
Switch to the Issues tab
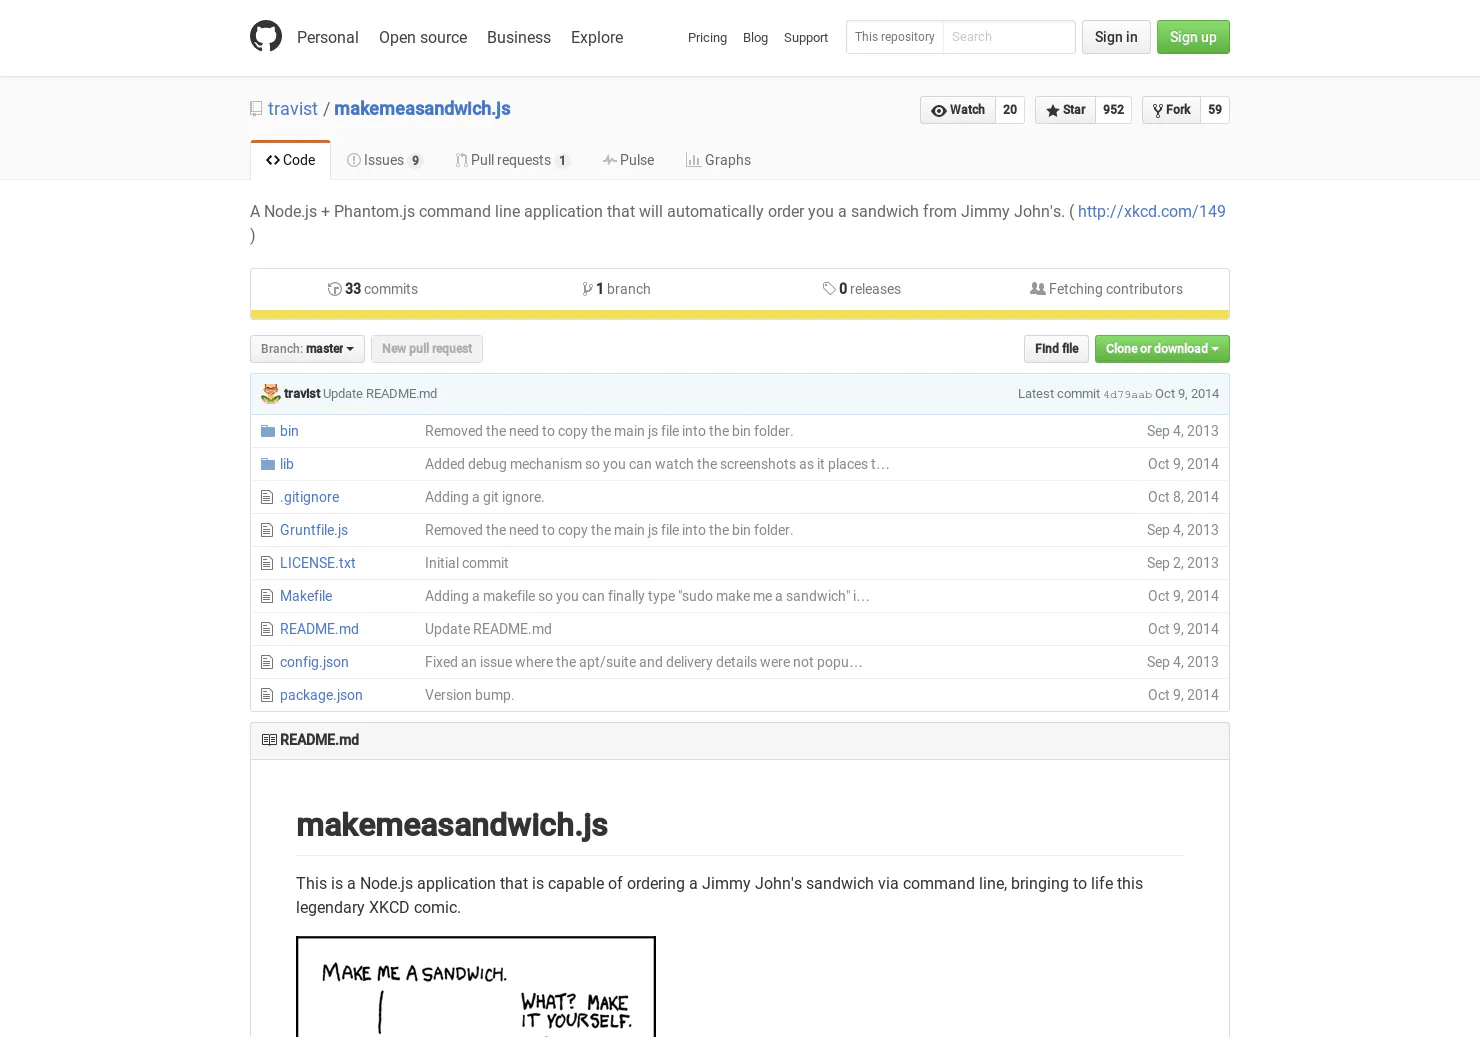385,160
